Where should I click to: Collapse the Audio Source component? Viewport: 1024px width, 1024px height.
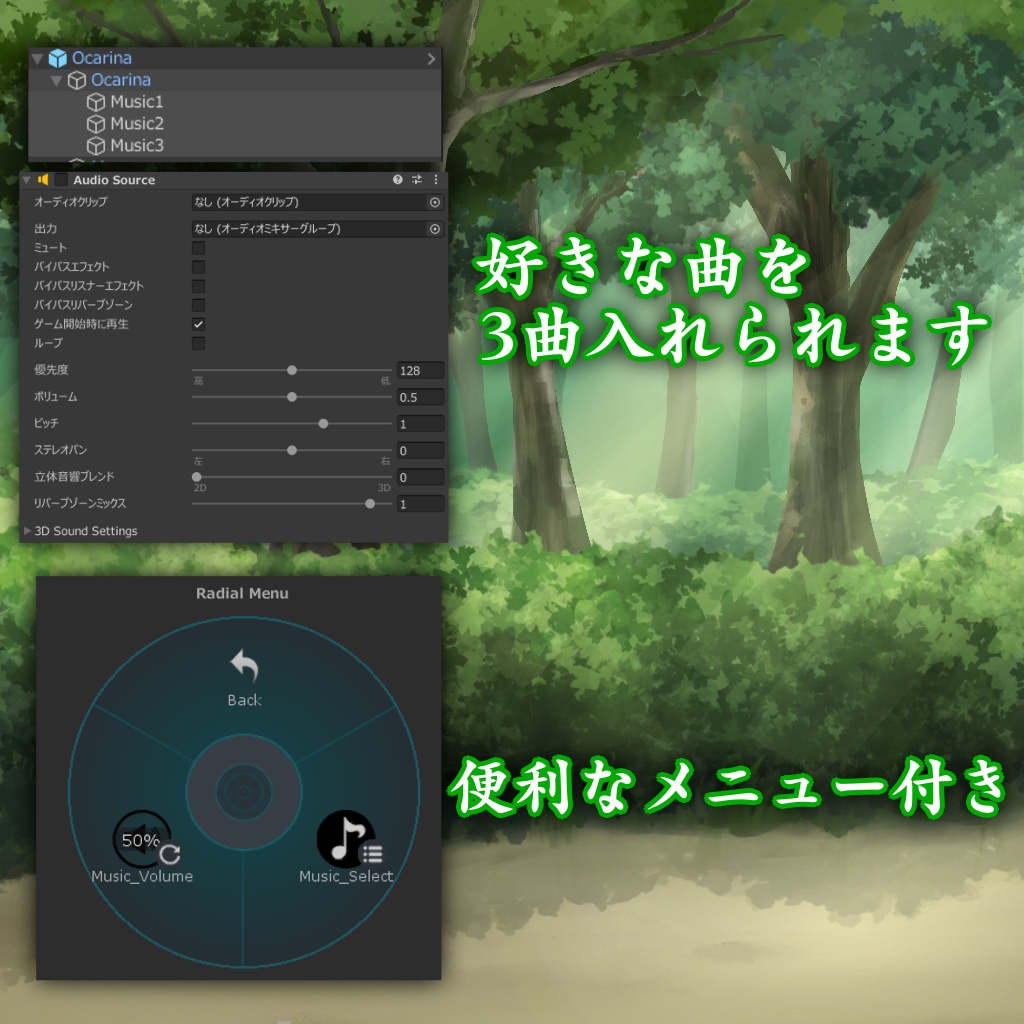(x=25, y=180)
